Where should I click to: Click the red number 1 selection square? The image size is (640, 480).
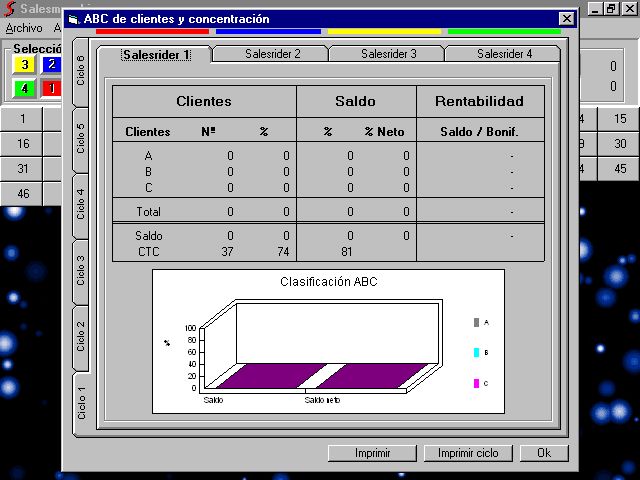[50, 89]
